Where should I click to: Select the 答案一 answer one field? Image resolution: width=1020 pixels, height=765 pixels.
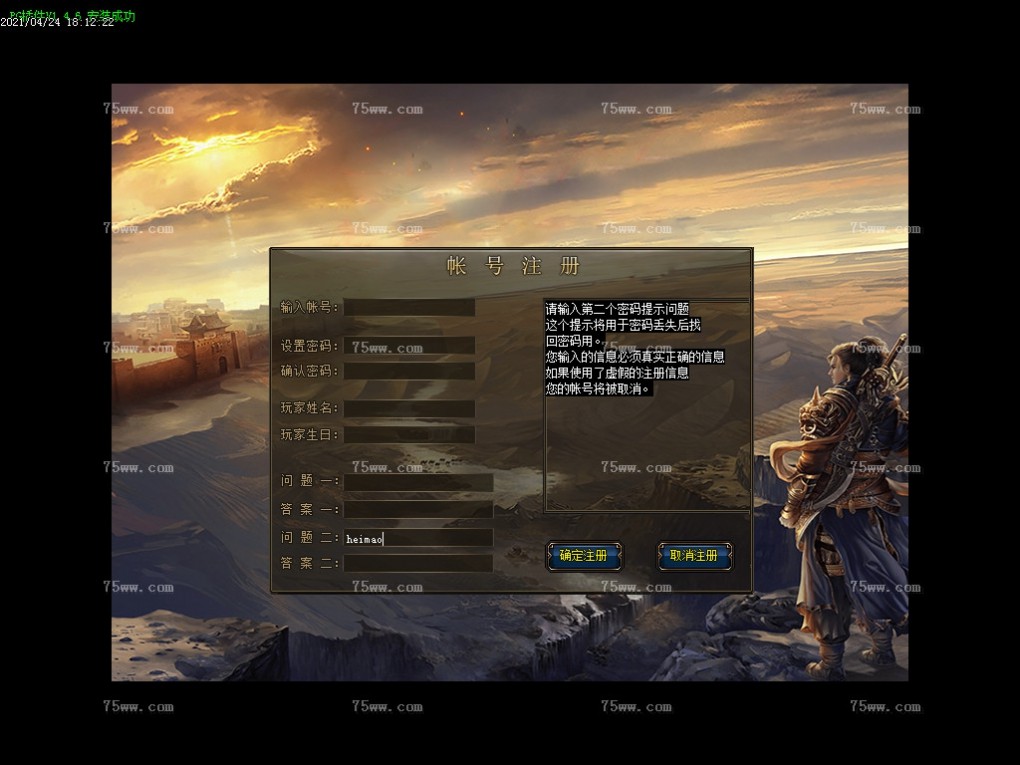(x=418, y=509)
